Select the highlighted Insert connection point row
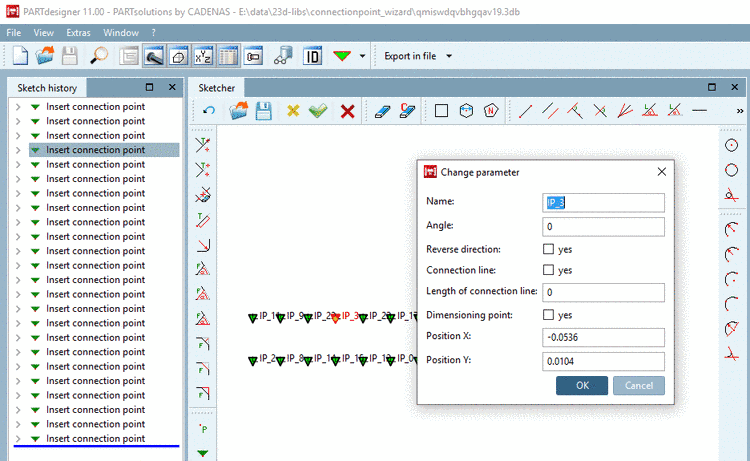750x461 pixels. click(104, 150)
